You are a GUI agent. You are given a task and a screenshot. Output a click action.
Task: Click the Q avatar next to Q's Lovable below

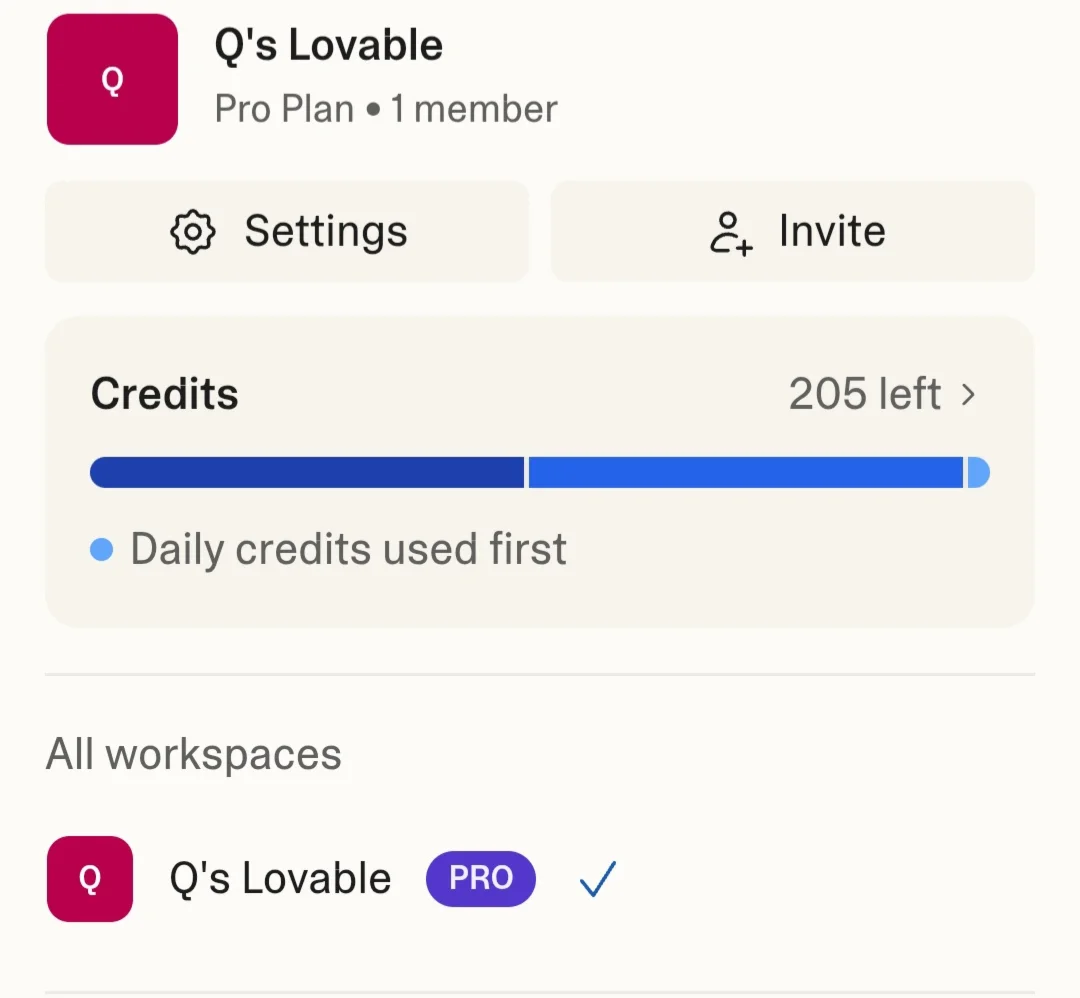(x=89, y=878)
